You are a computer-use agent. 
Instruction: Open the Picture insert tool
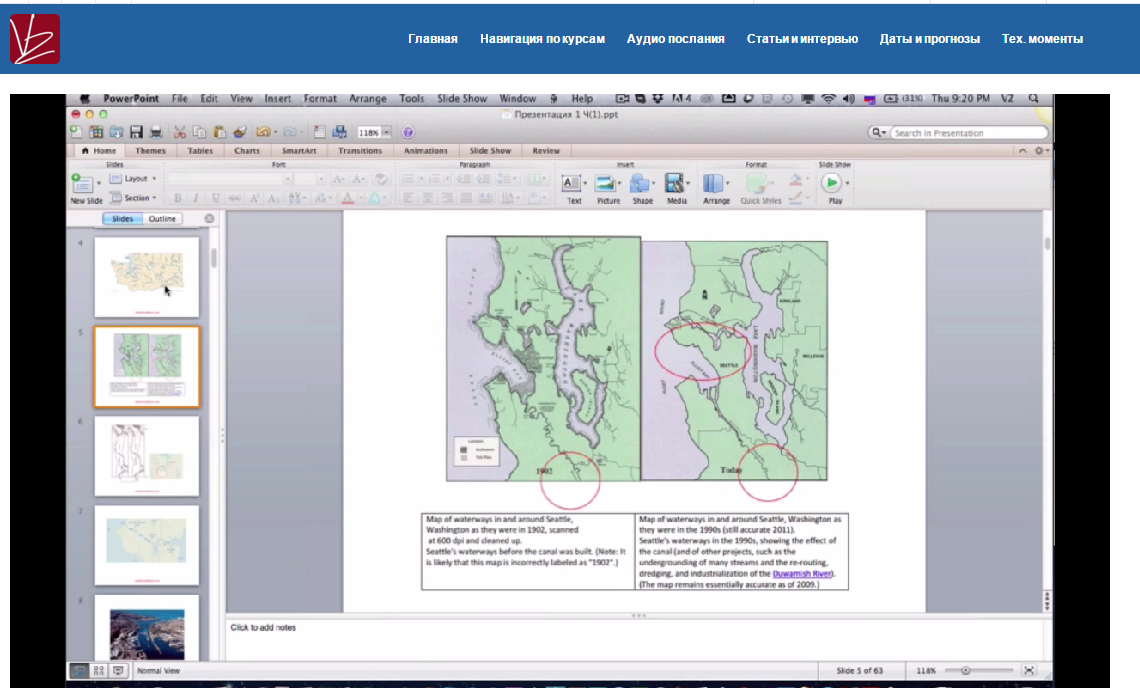[606, 183]
